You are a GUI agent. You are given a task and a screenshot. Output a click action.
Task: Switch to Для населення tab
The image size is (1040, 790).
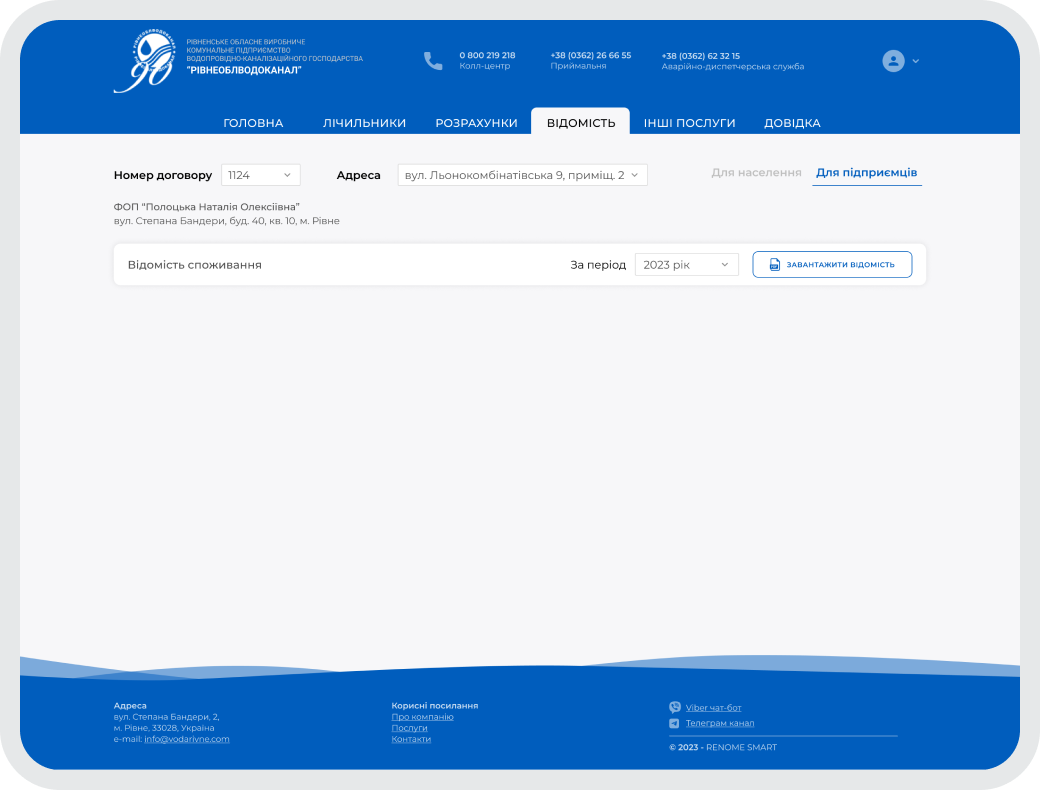point(756,172)
